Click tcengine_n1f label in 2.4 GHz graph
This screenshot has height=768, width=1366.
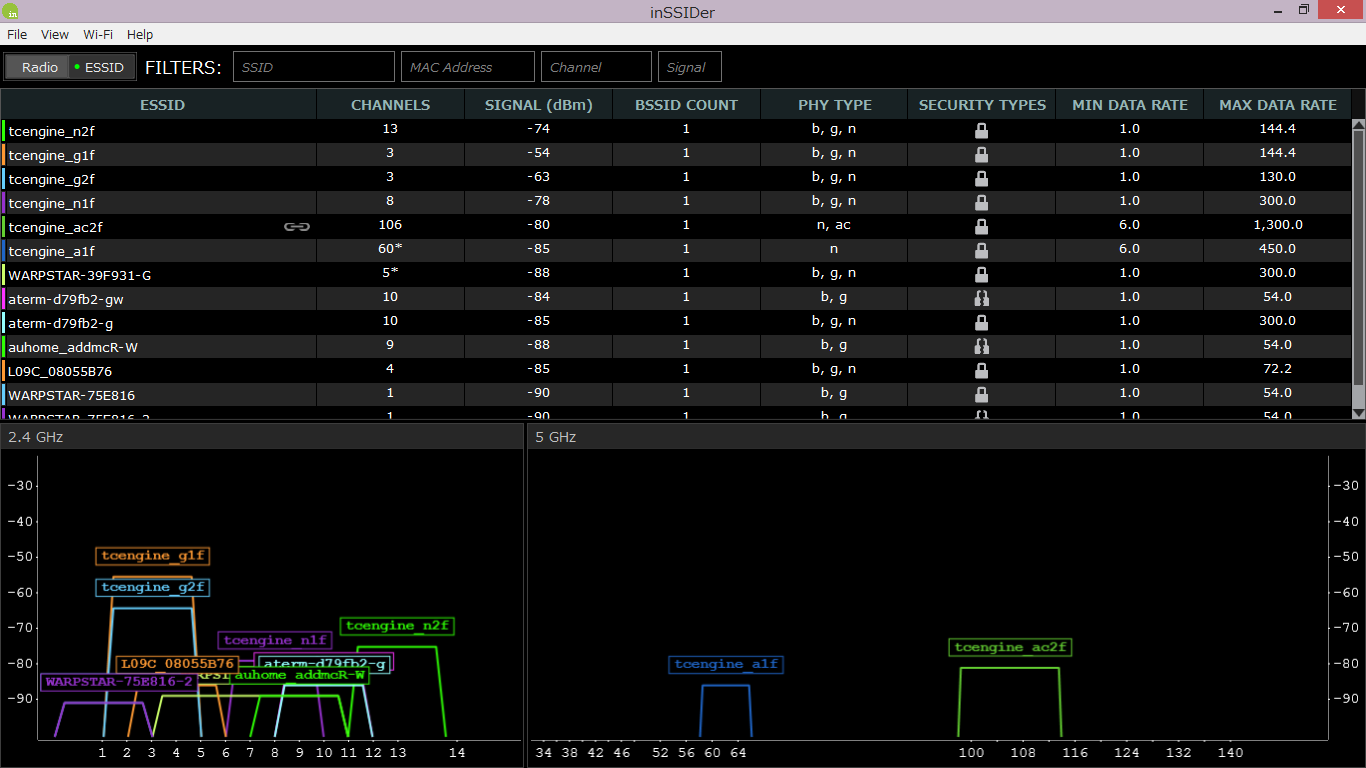click(274, 640)
